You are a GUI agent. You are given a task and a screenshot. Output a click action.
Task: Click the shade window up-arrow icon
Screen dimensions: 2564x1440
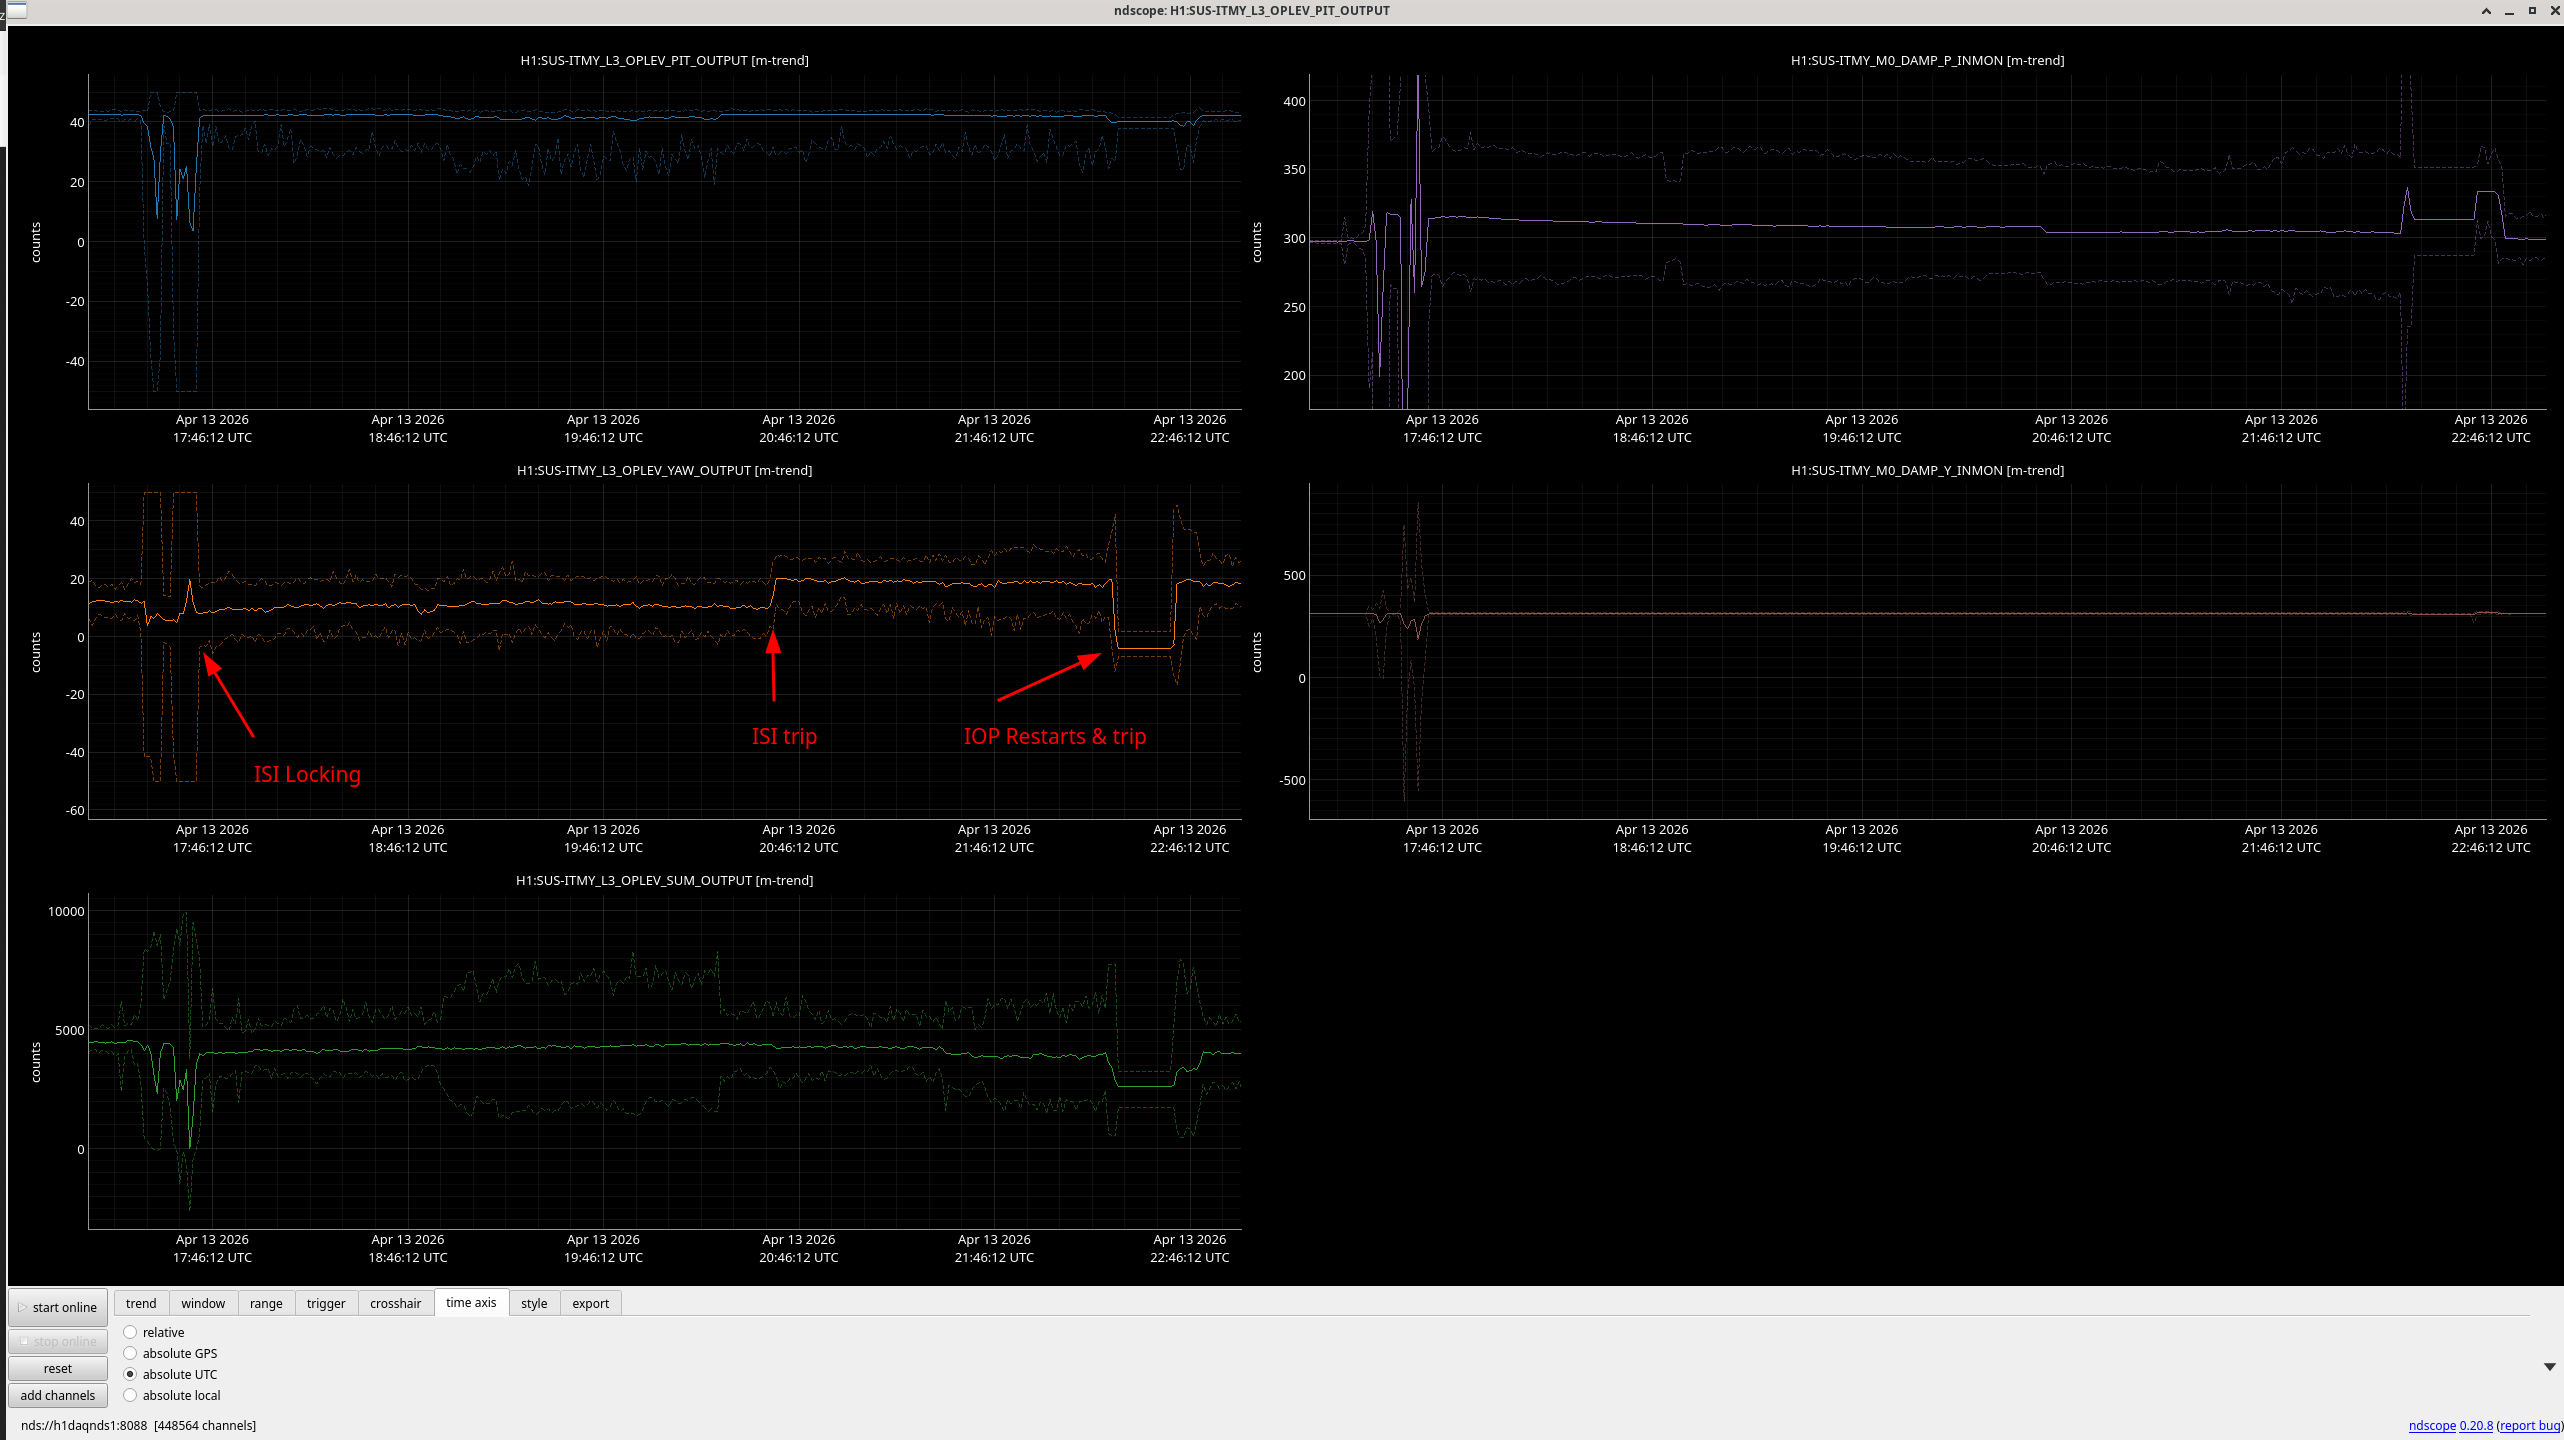click(x=2486, y=11)
